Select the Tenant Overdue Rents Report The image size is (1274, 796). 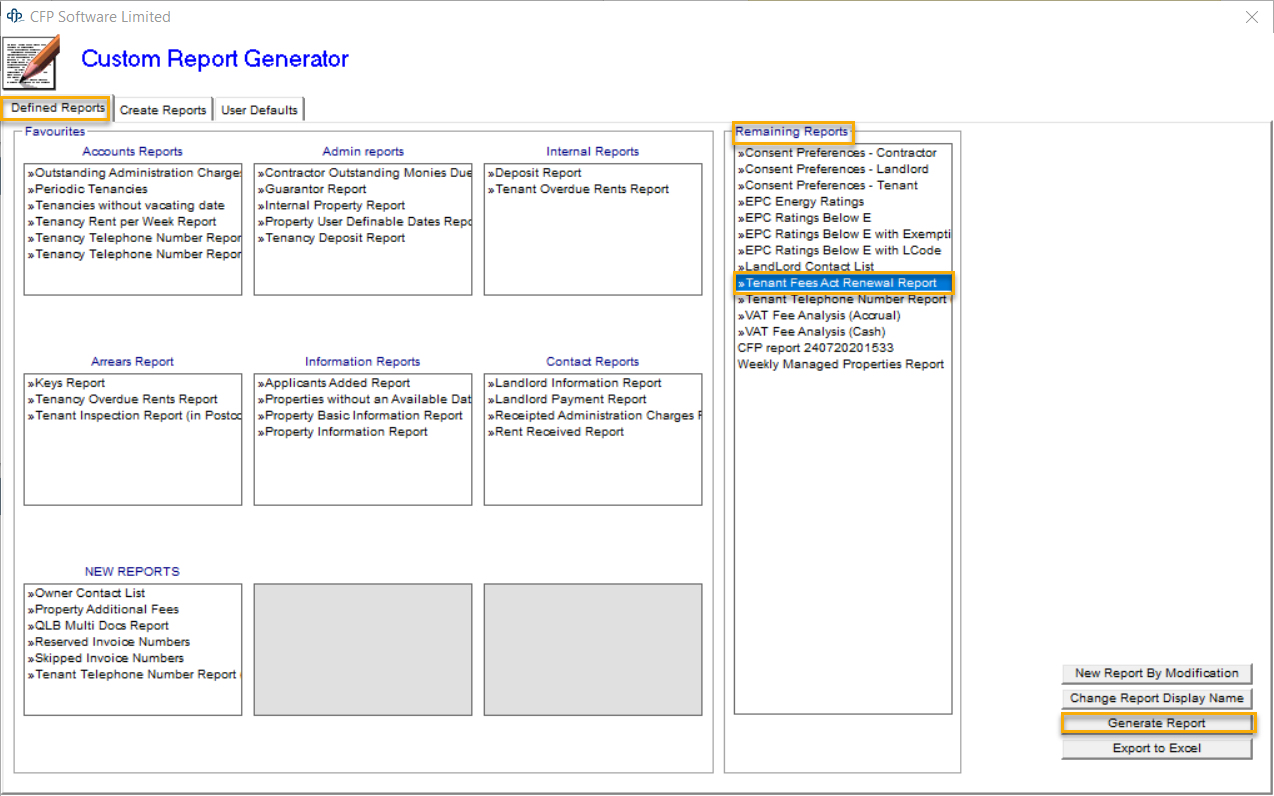578,189
